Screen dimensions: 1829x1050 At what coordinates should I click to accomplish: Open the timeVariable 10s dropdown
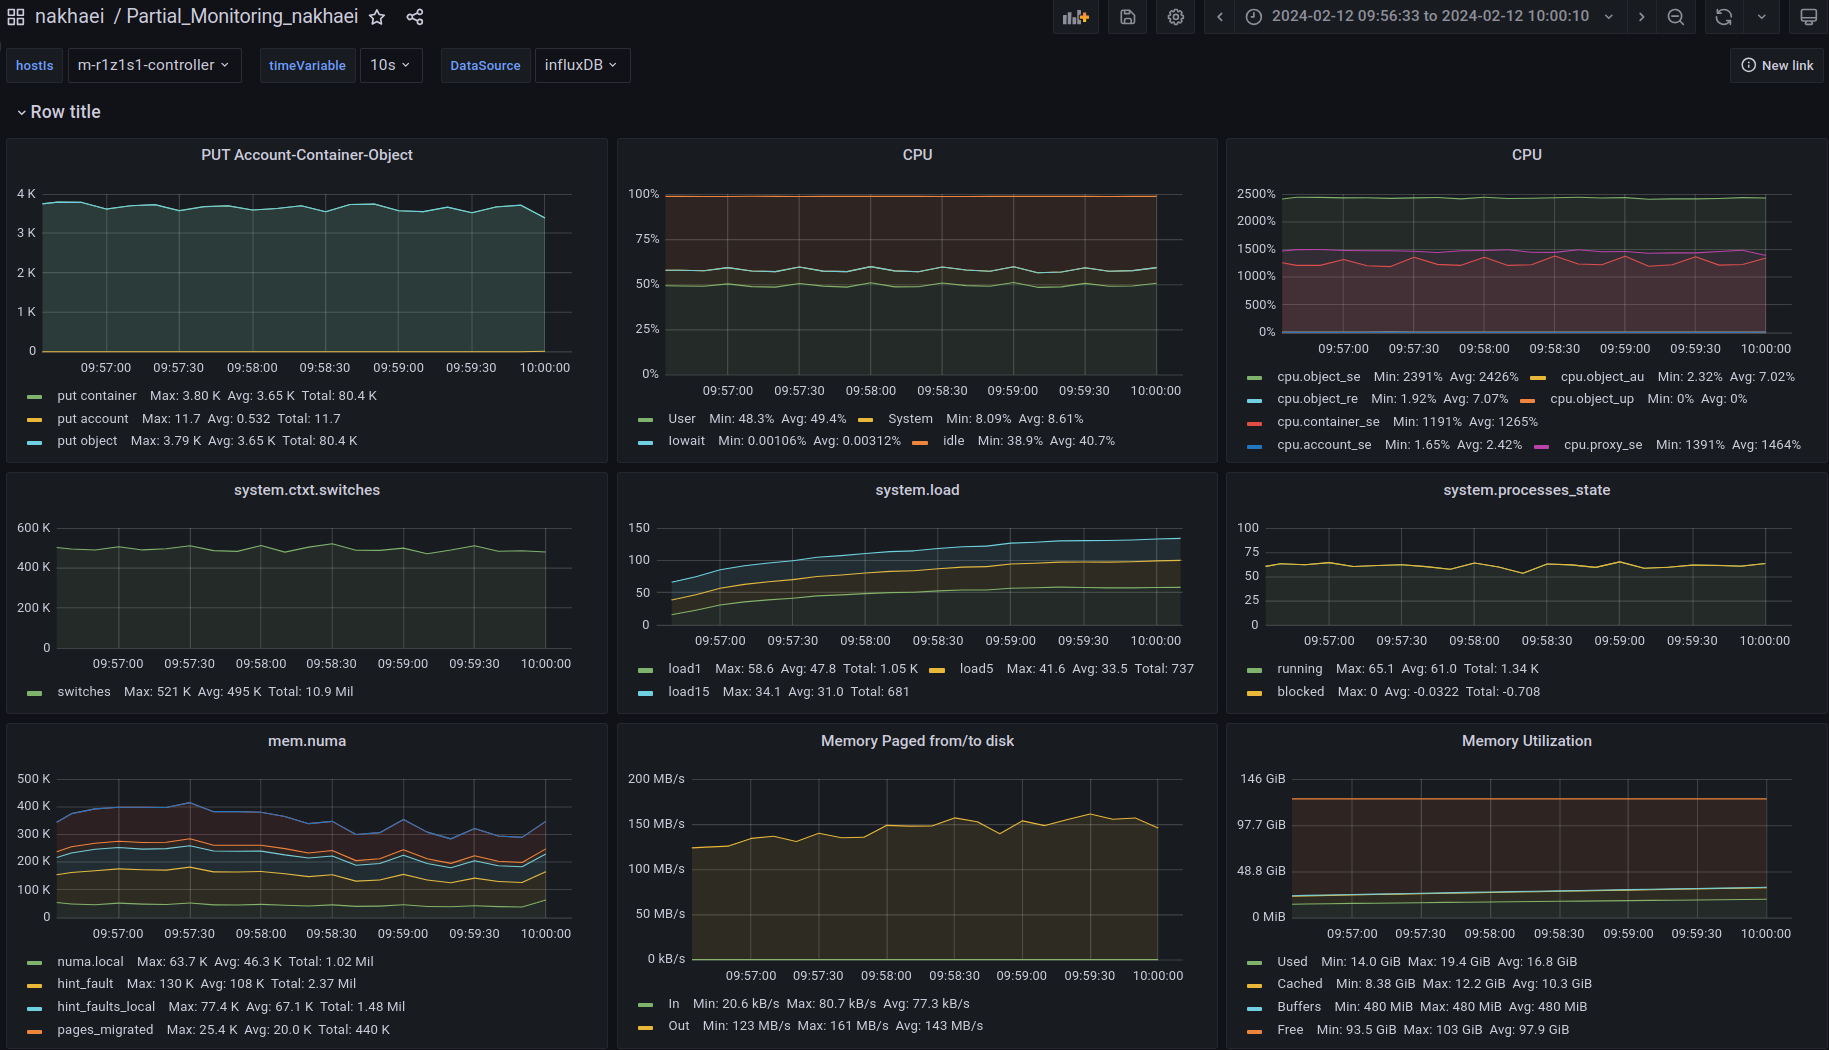tap(390, 65)
